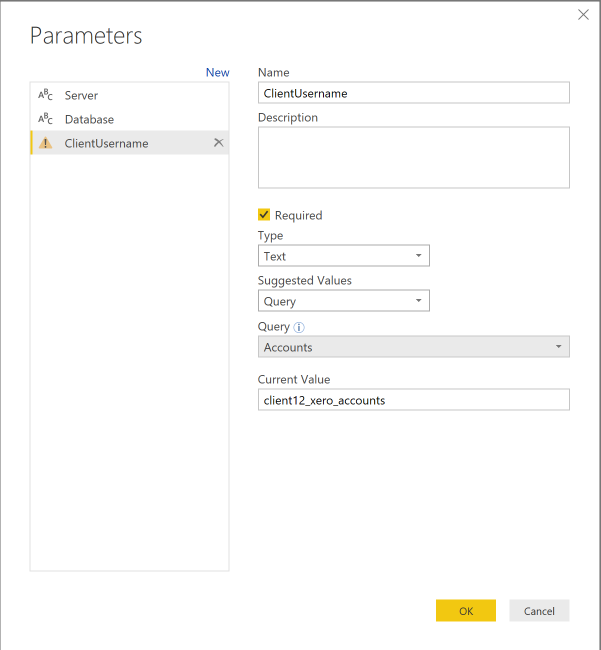Select the Server parameter in list
The height and width of the screenshot is (650, 601).
tap(130, 95)
